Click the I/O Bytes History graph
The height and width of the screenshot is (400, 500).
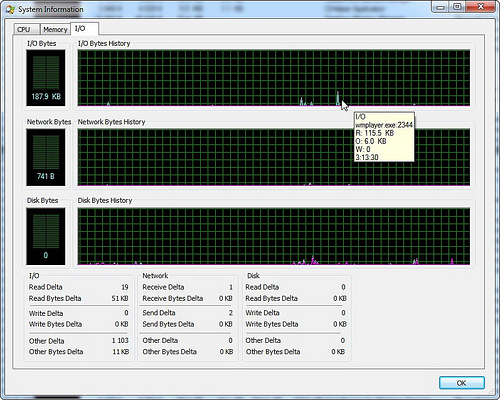274,78
